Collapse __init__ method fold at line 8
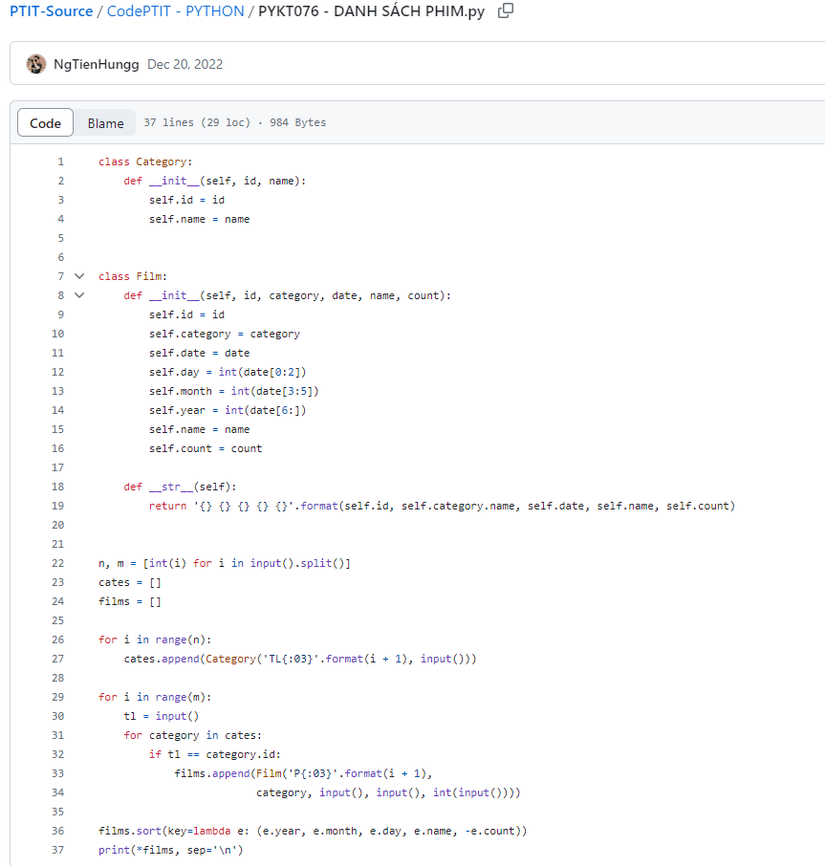The height and width of the screenshot is (866, 825). tap(80, 295)
